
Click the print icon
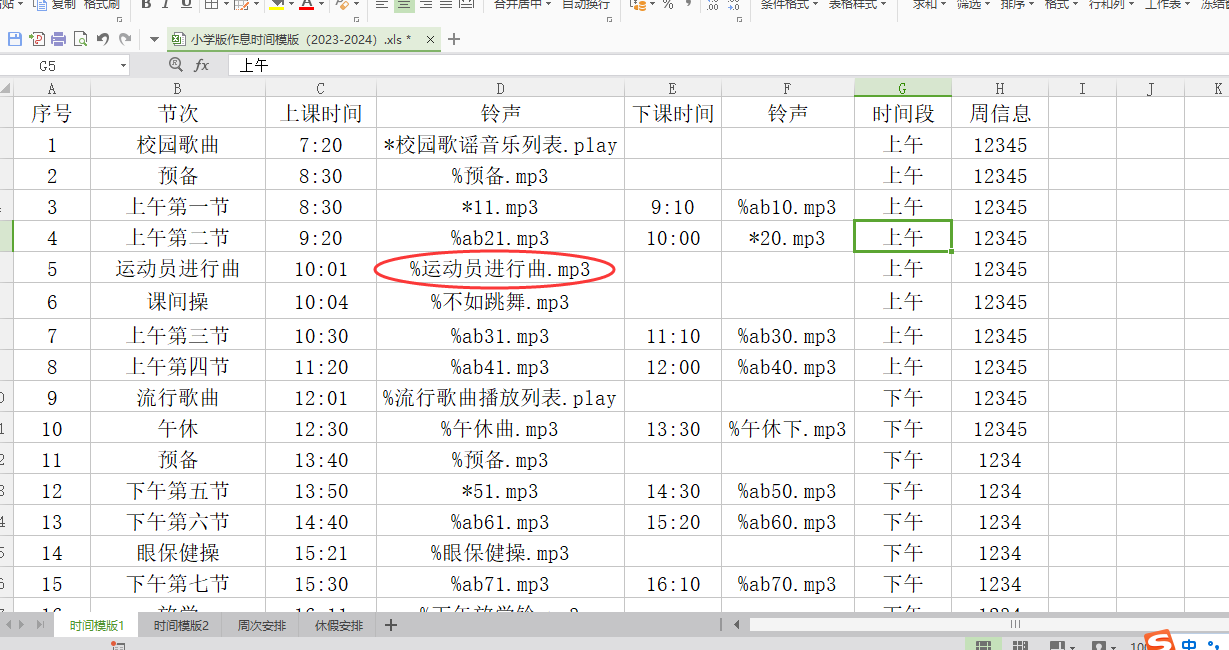click(x=58, y=40)
